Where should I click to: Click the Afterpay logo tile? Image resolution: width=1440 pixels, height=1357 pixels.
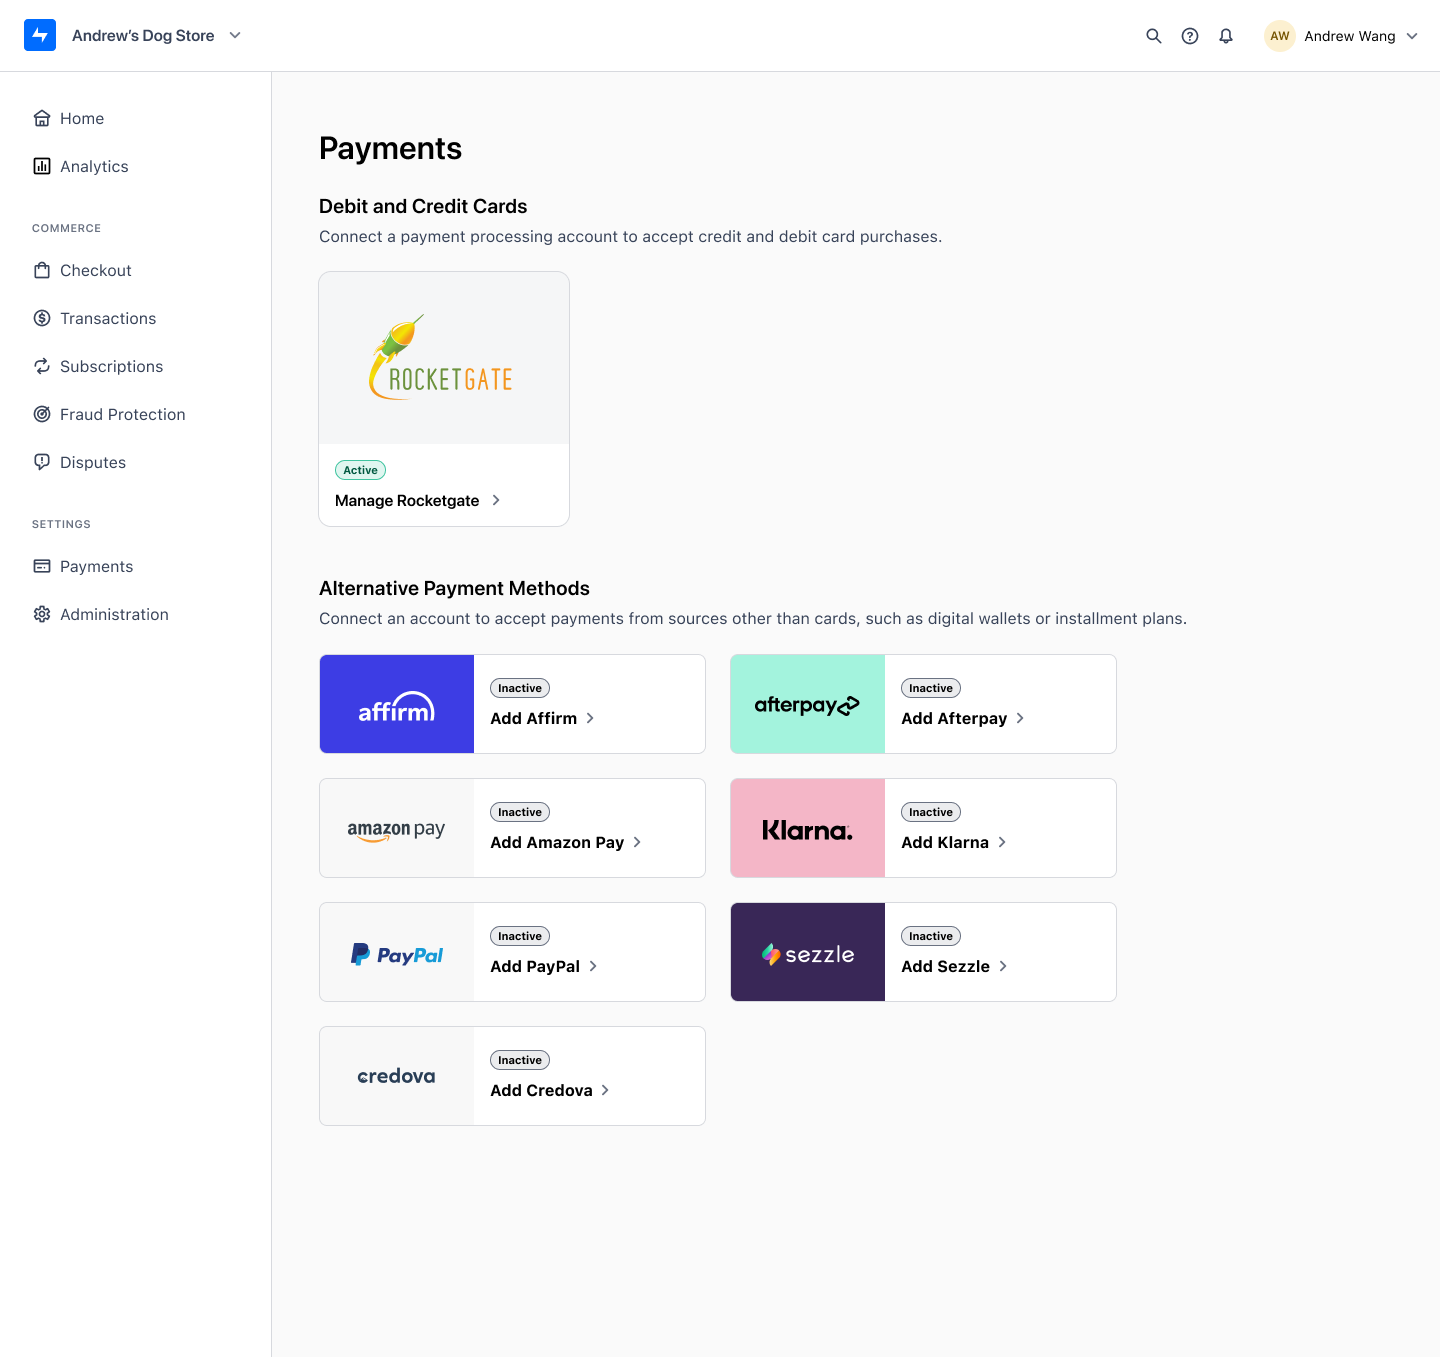point(808,704)
